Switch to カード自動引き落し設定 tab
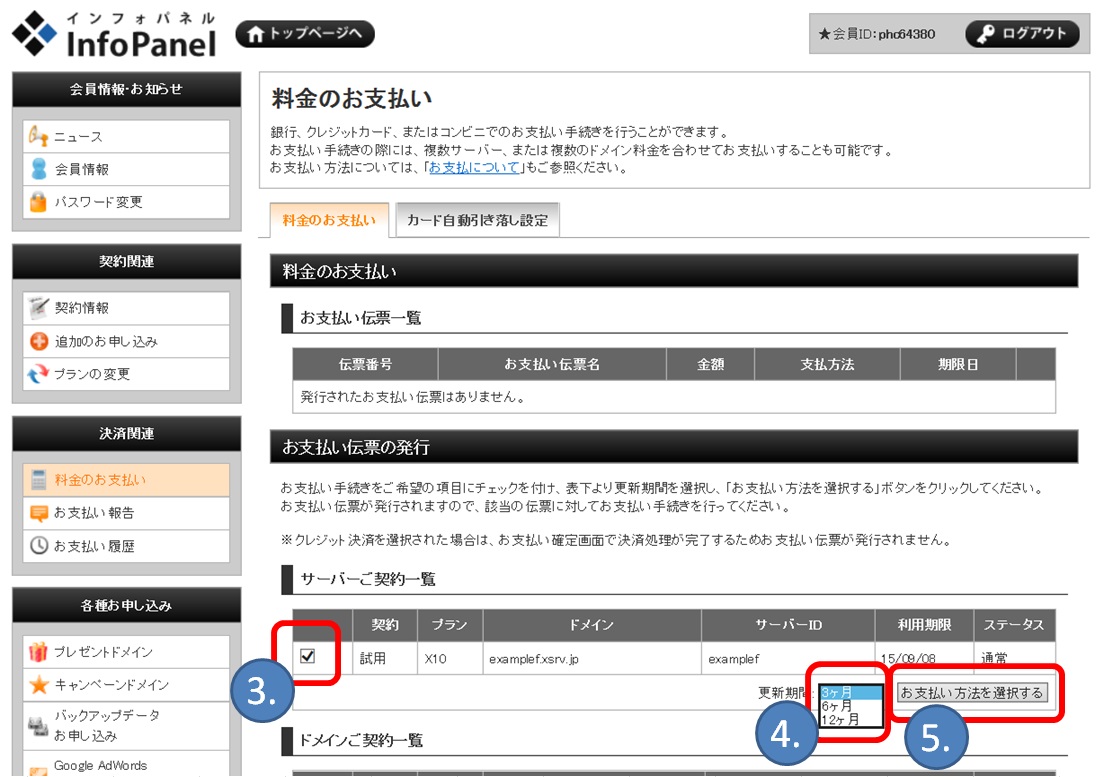The height and width of the screenshot is (777, 1111). click(477, 220)
